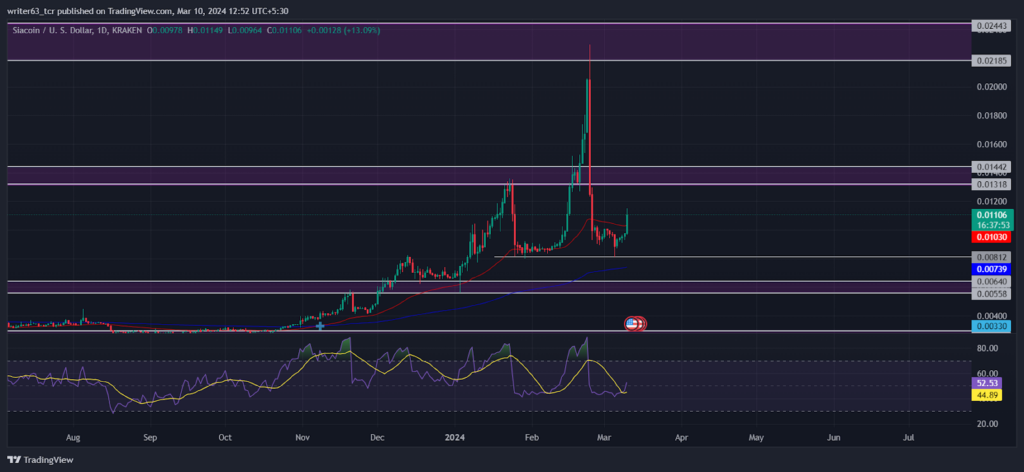Click the 0.01318 price level label

point(991,185)
